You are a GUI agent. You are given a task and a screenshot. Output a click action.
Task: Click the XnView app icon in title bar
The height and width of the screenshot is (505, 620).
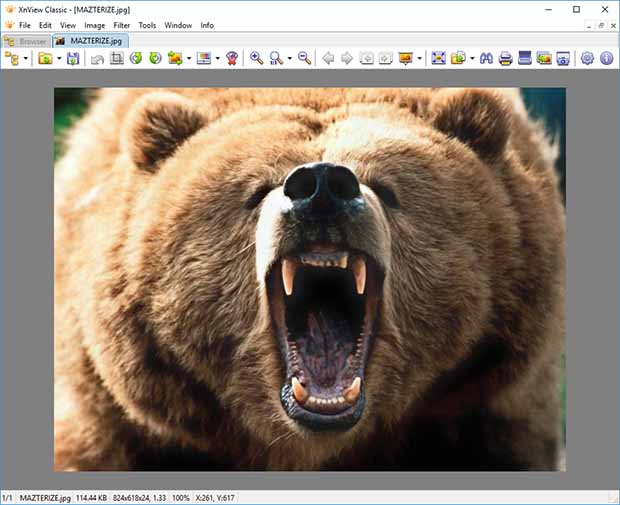pyautogui.click(x=9, y=9)
